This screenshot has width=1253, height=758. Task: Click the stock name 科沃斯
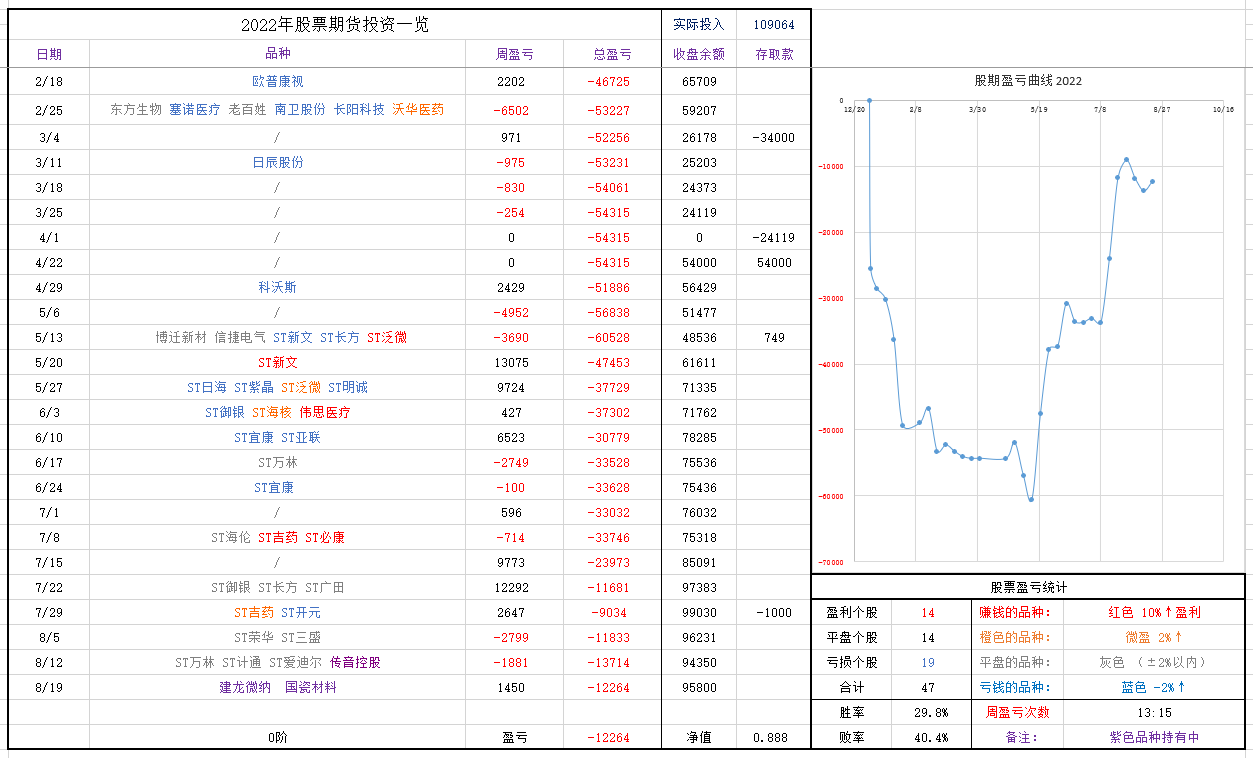(277, 287)
